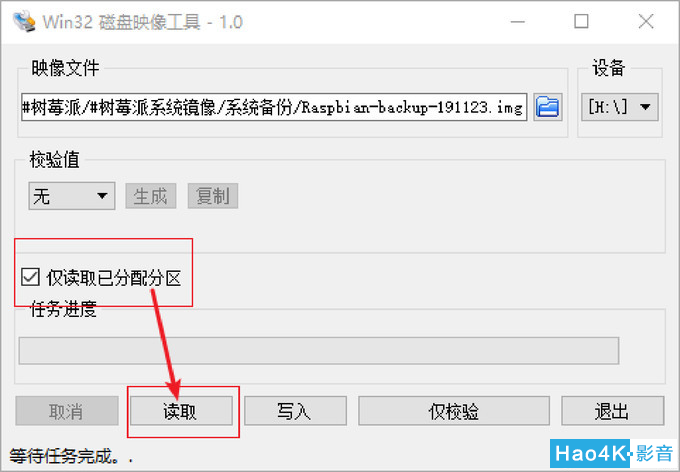Screen dimensions: 680x472
Task: Click the Hao4K 影音 watermark logo
Action: (x=613, y=454)
